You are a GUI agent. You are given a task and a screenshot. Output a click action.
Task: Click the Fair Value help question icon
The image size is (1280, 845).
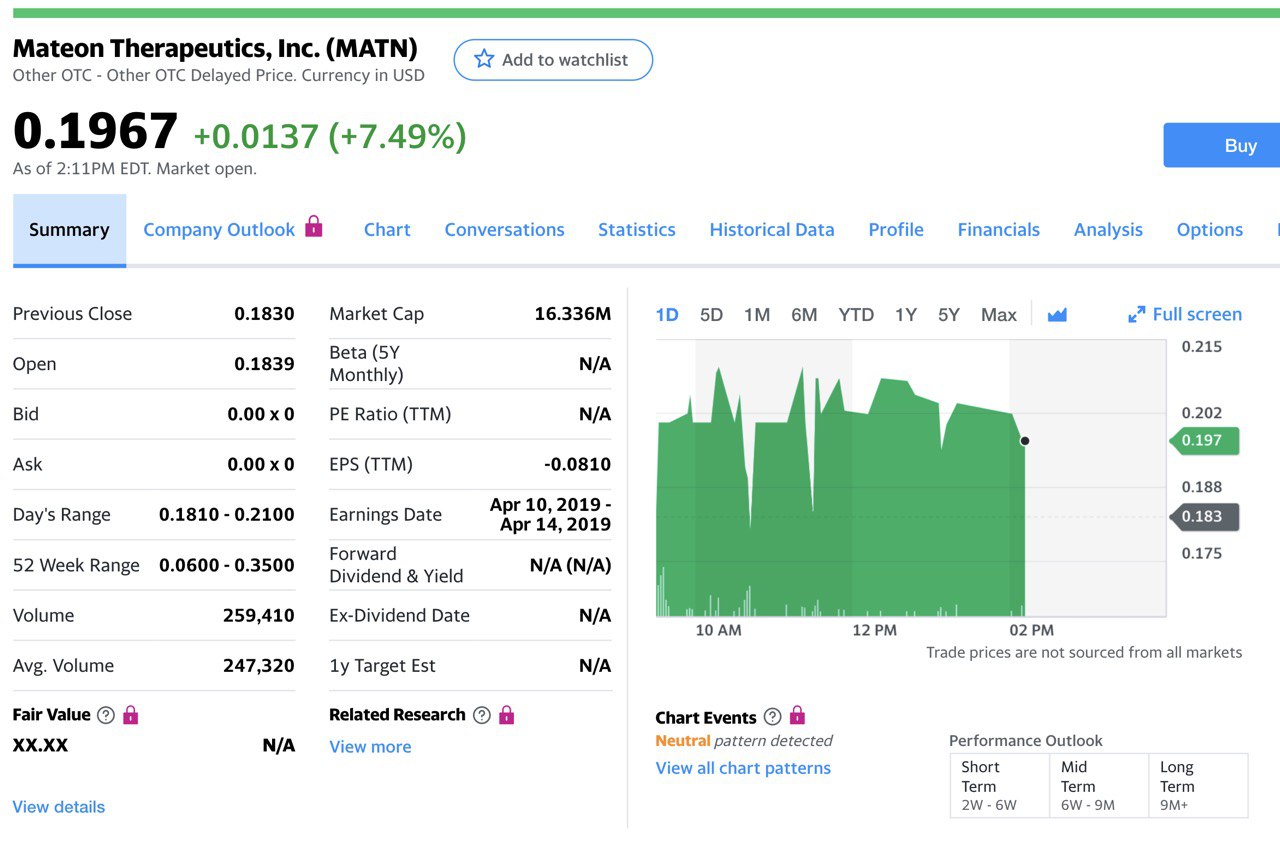105,715
